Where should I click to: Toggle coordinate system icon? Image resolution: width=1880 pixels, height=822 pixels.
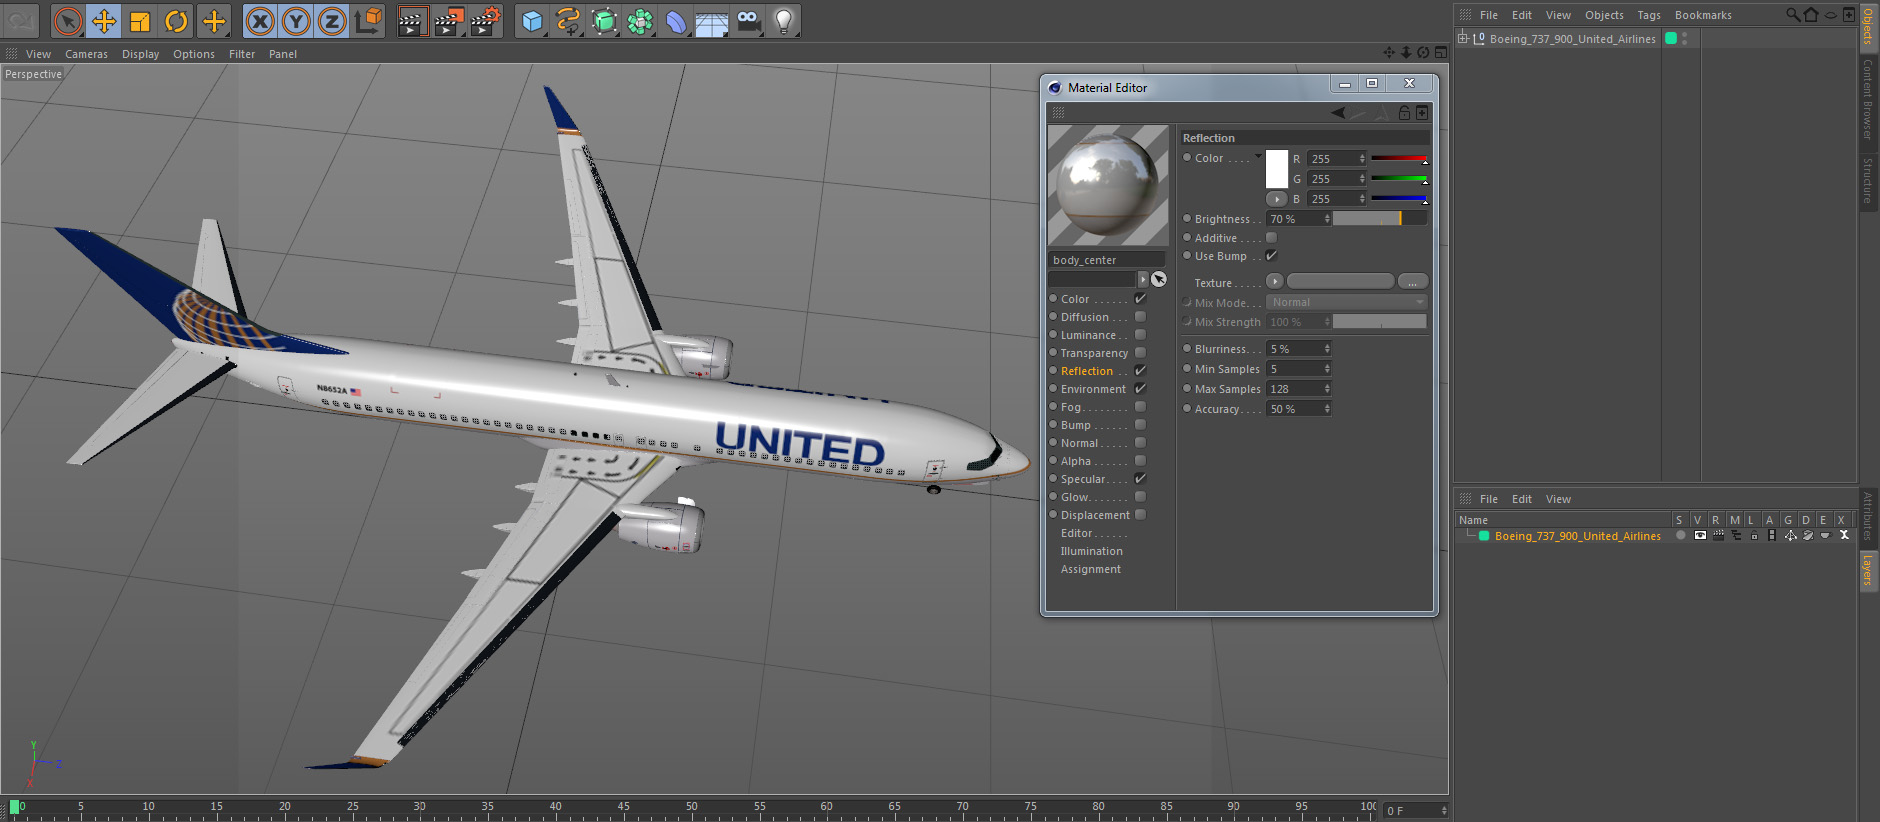(368, 21)
